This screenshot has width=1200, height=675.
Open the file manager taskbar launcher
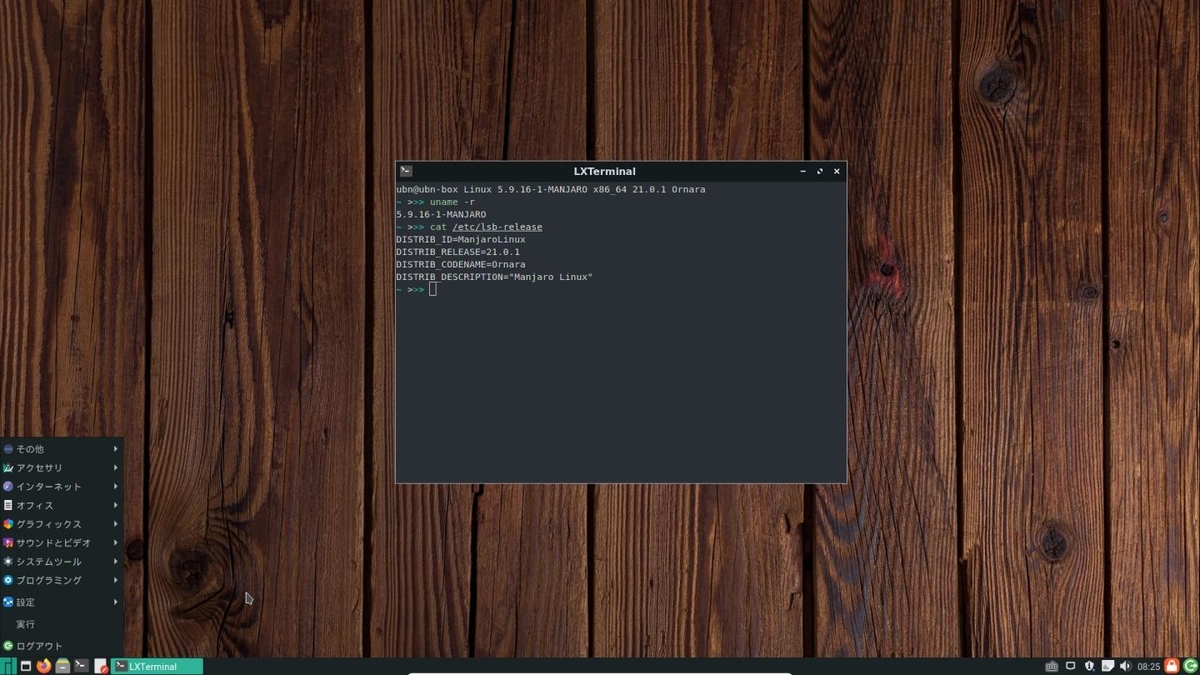(x=63, y=666)
